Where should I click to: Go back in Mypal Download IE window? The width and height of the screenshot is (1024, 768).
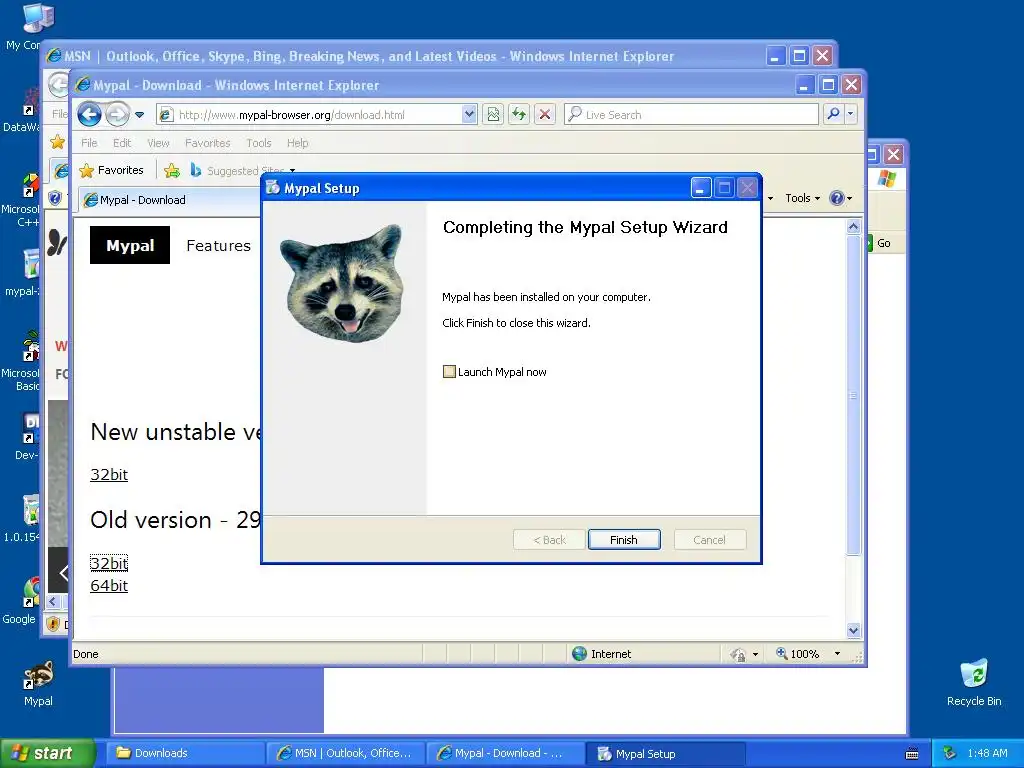89,114
